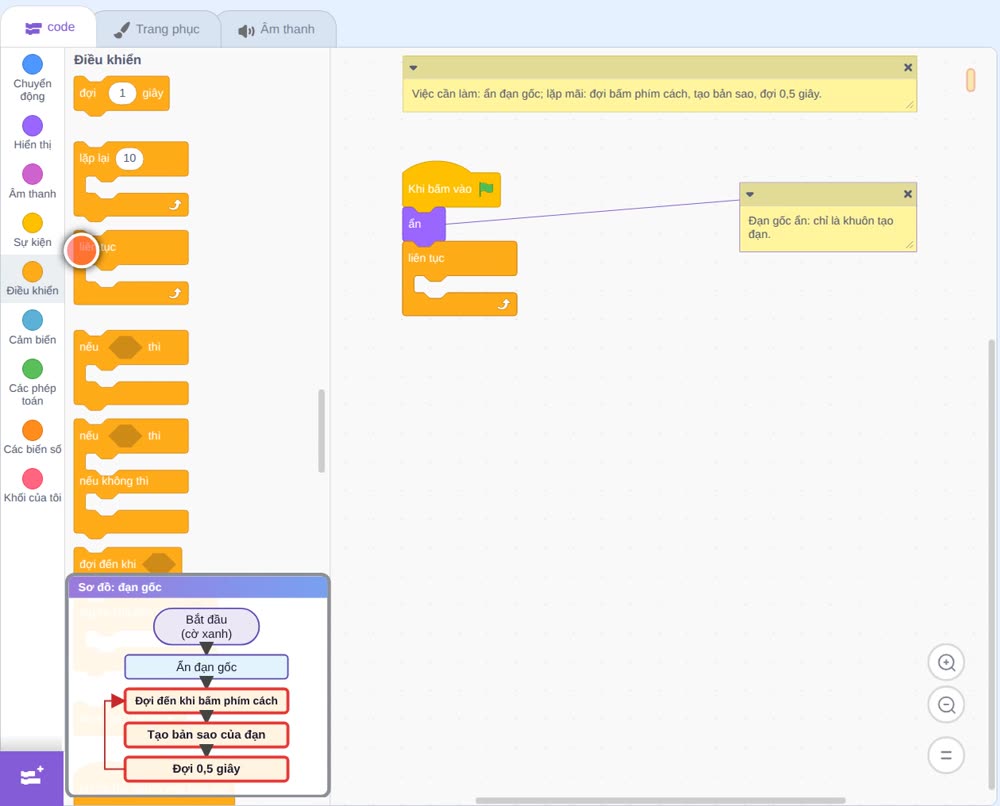Click the repeat count 10 field
The height and width of the screenshot is (806, 1000).
coord(129,158)
